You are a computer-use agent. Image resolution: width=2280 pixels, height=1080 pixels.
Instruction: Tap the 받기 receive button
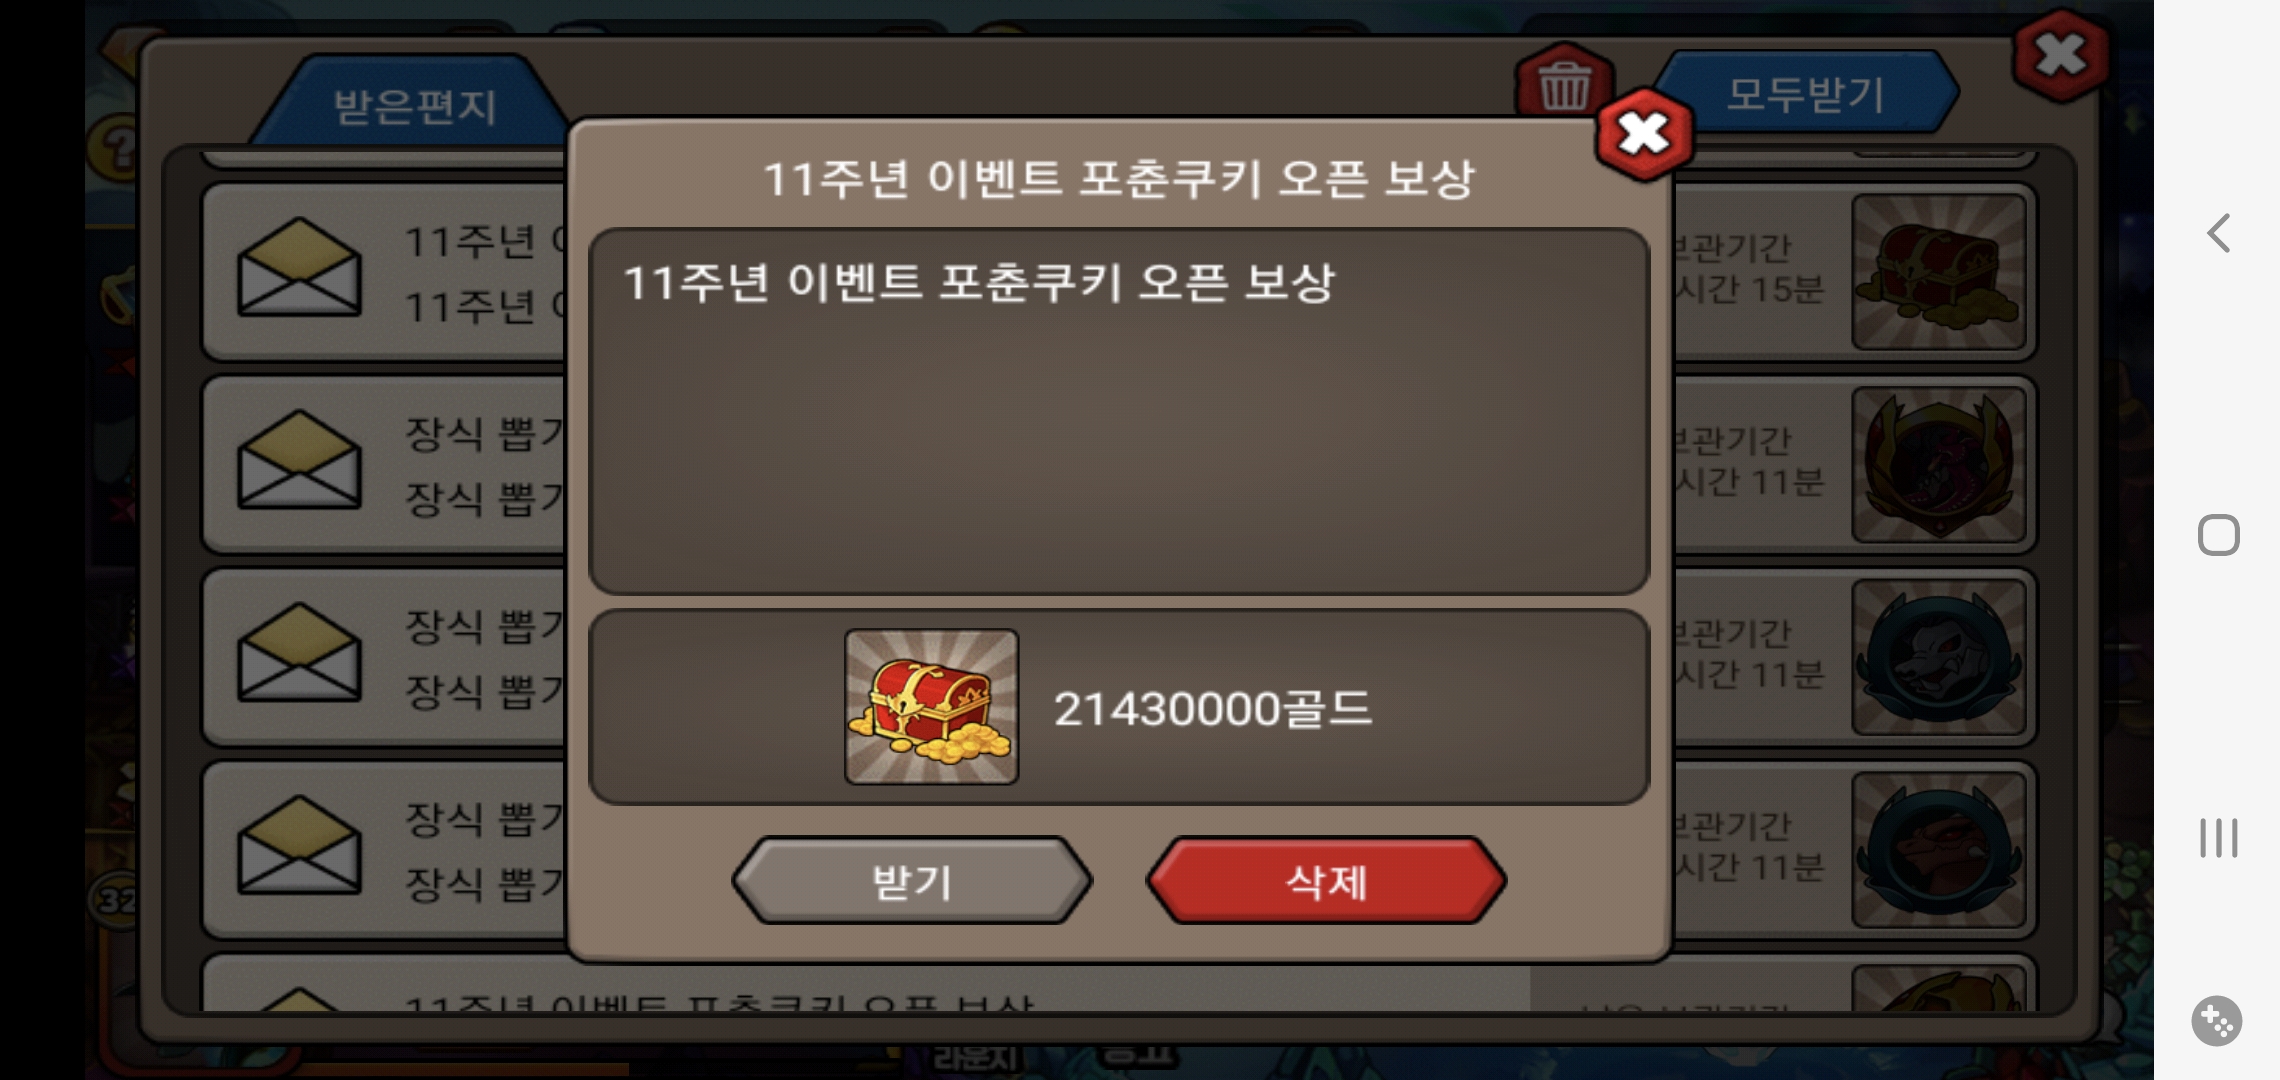coord(912,881)
